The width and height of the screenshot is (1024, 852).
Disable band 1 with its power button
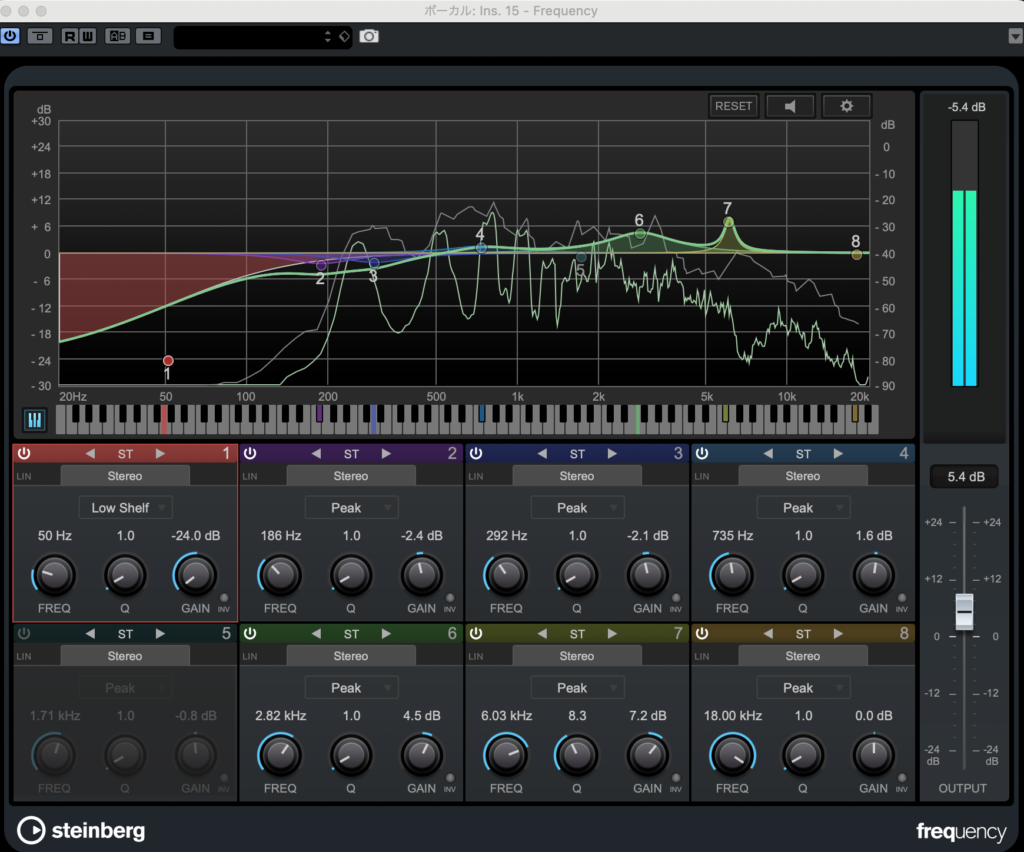pos(23,454)
